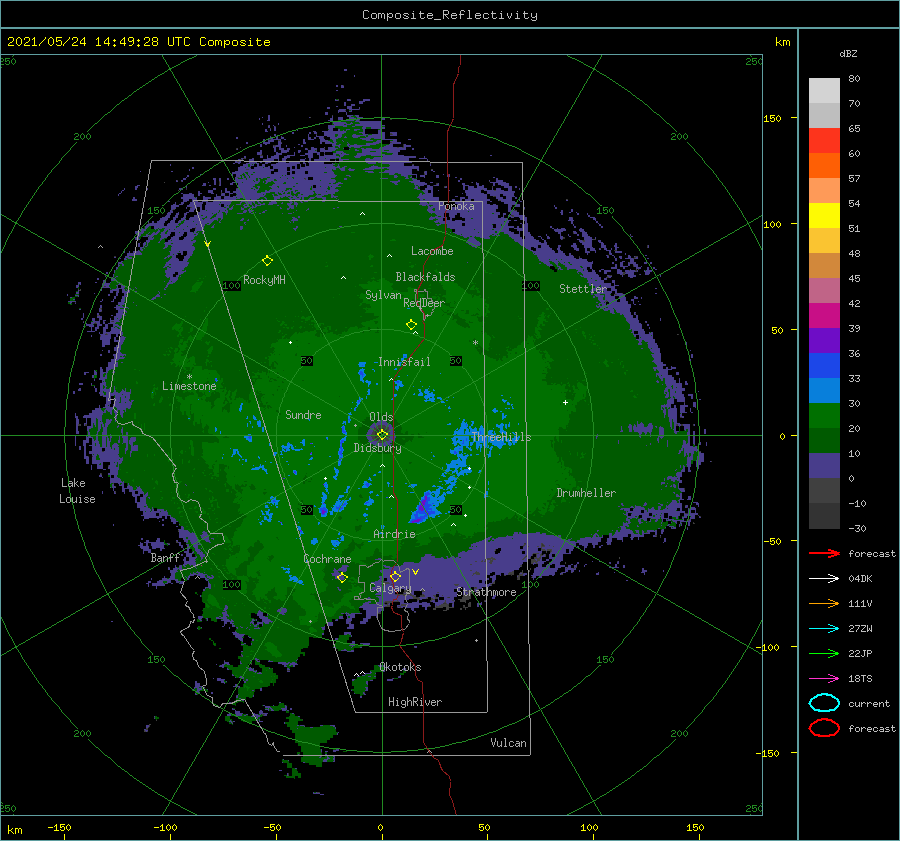900x841 pixels.
Task: Click the 2021/05/24 14:49:28 UTC timestamp
Action: tap(86, 41)
